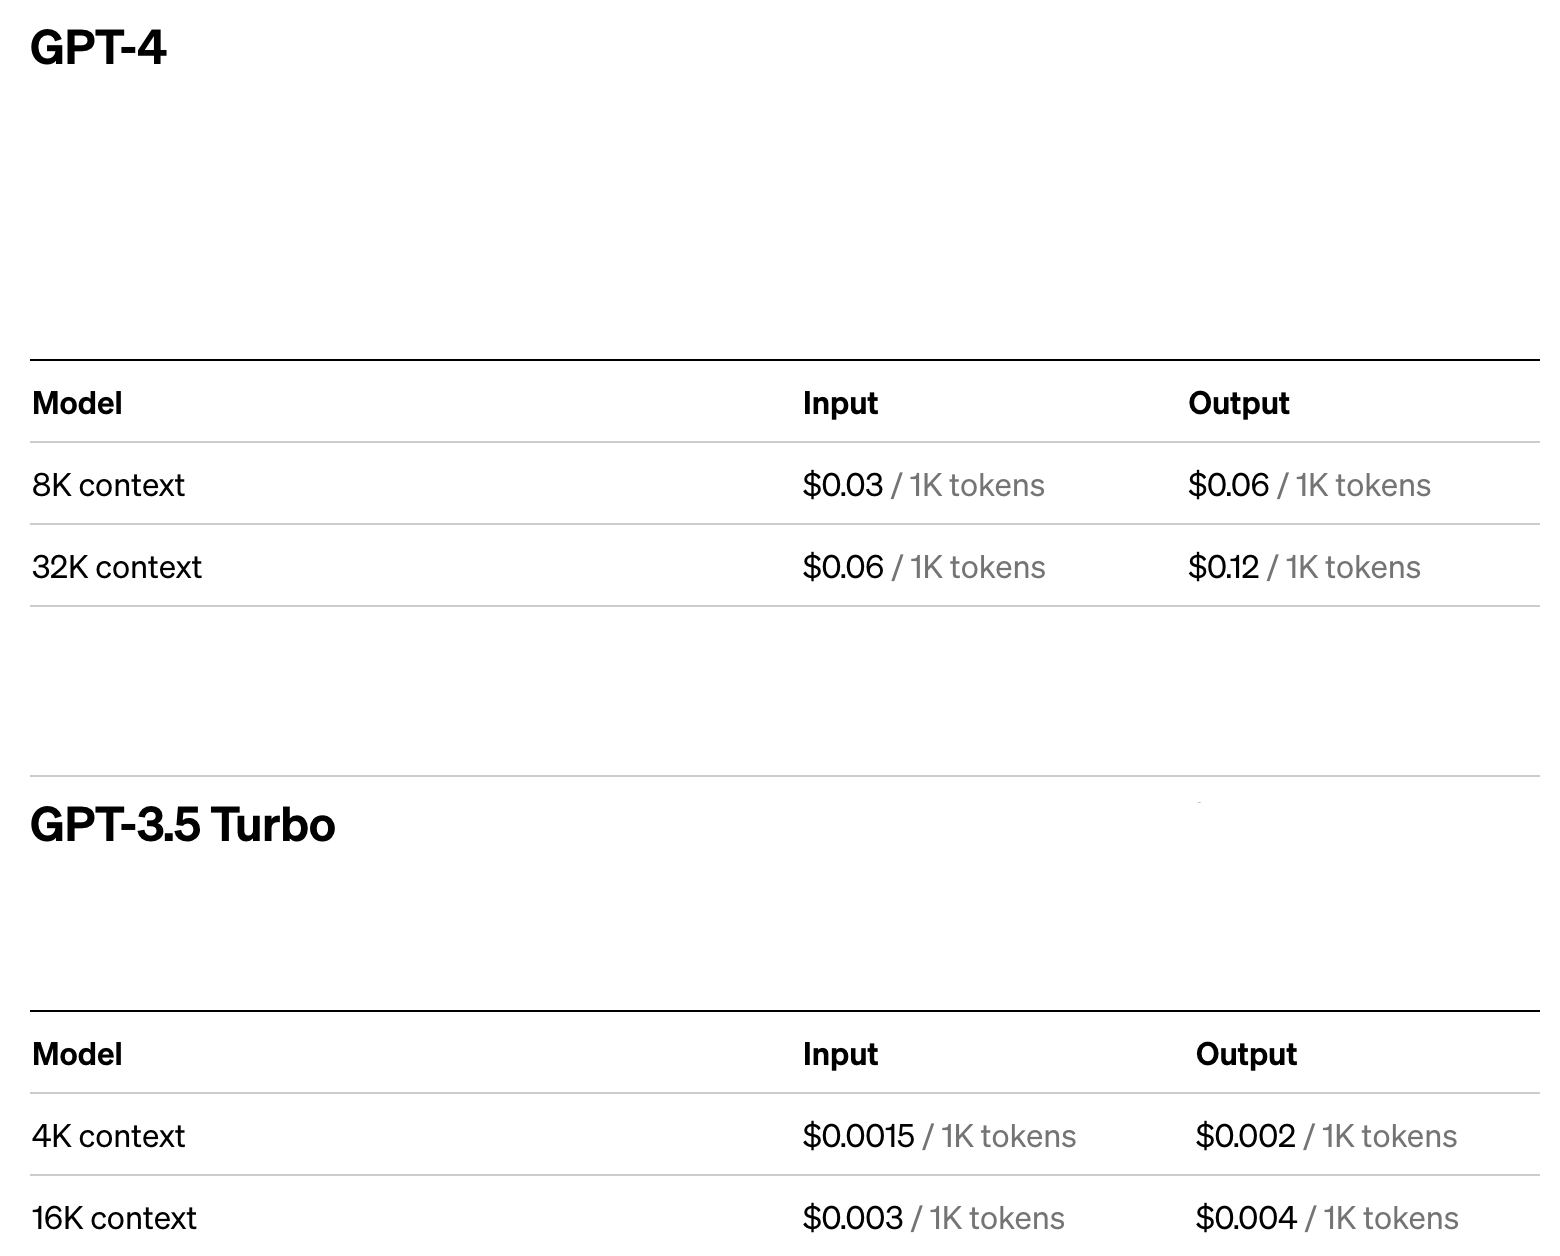This screenshot has width=1560, height=1256.
Task: Click the GPT-4 section heading
Action: coord(98,48)
